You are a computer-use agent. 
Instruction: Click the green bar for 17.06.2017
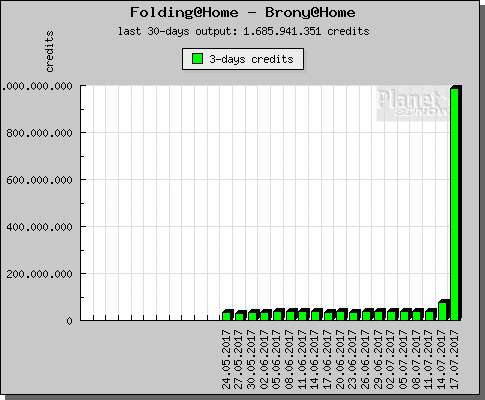click(328, 316)
